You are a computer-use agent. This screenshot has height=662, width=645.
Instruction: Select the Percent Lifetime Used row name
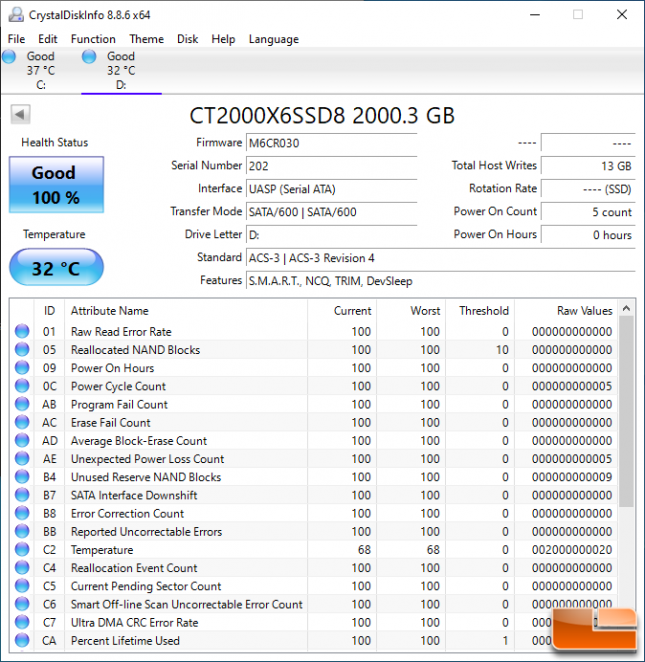(125, 640)
